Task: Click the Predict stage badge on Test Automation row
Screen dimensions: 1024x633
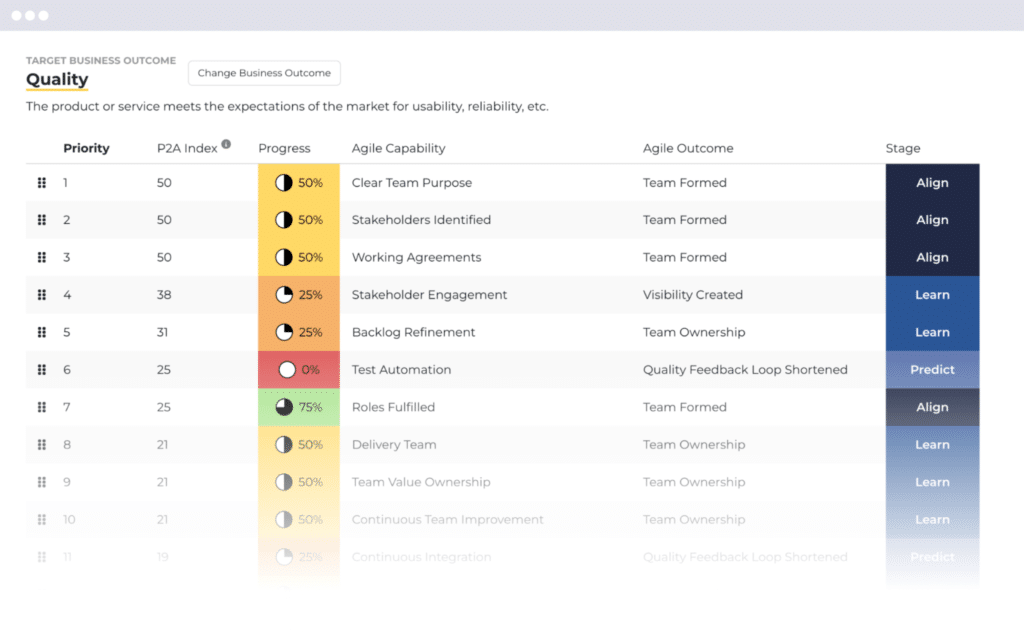Action: click(x=932, y=369)
